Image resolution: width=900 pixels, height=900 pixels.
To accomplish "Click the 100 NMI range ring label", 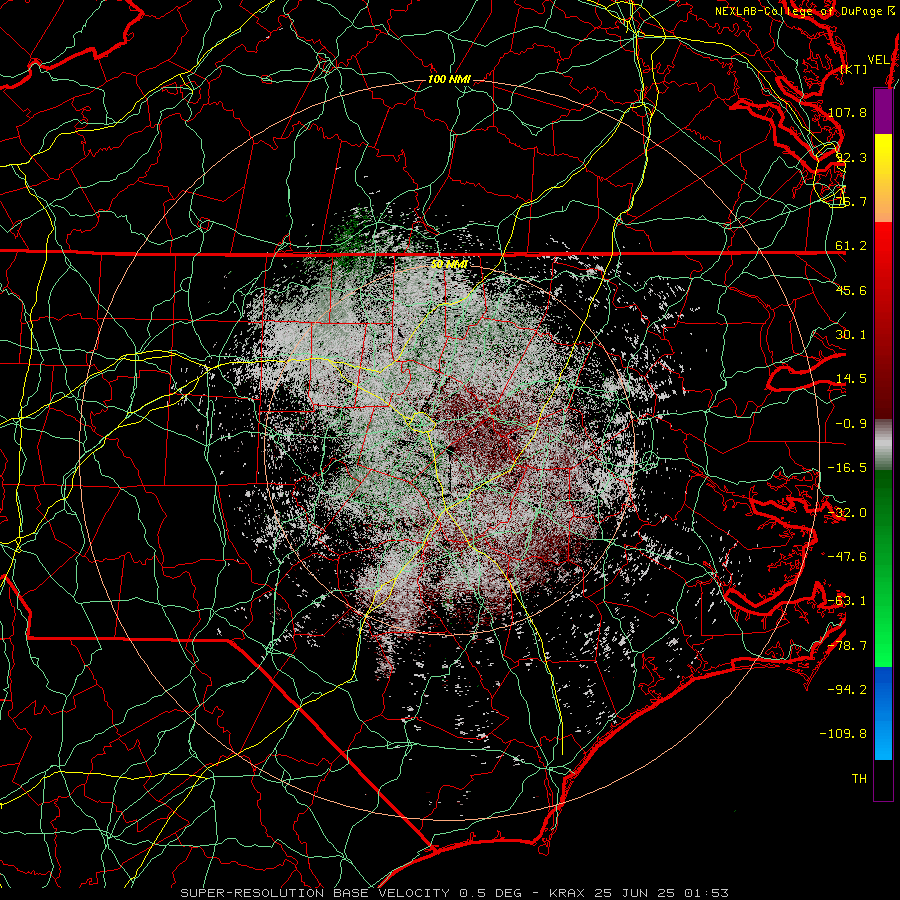I will click(x=449, y=79).
